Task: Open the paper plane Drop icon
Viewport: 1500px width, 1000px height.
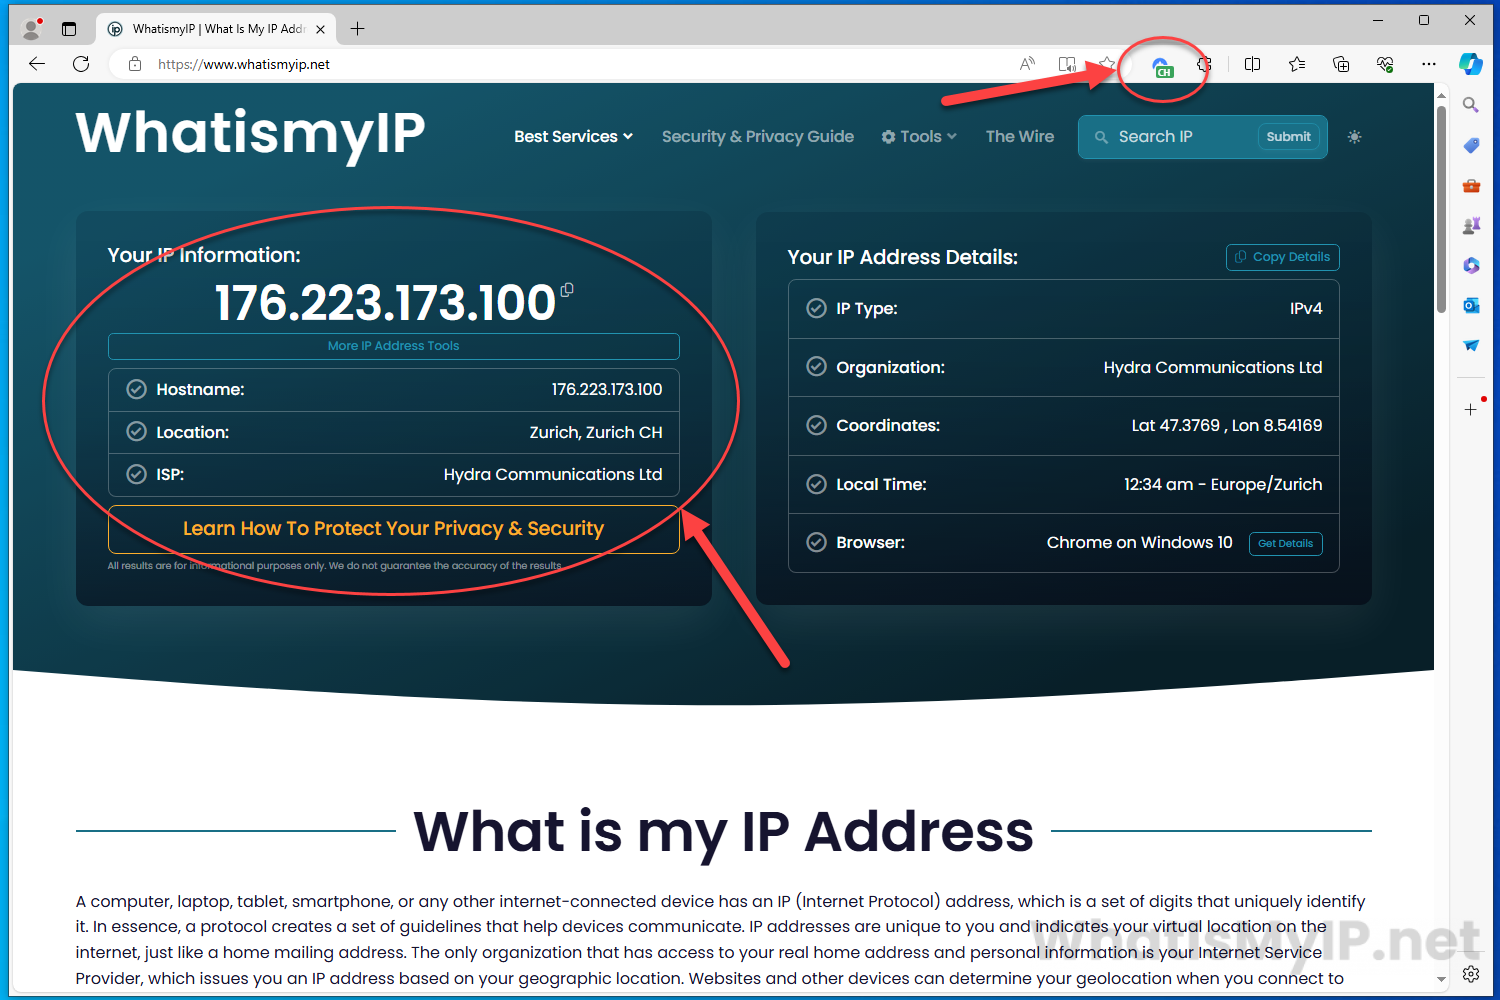Action: pyautogui.click(x=1471, y=345)
